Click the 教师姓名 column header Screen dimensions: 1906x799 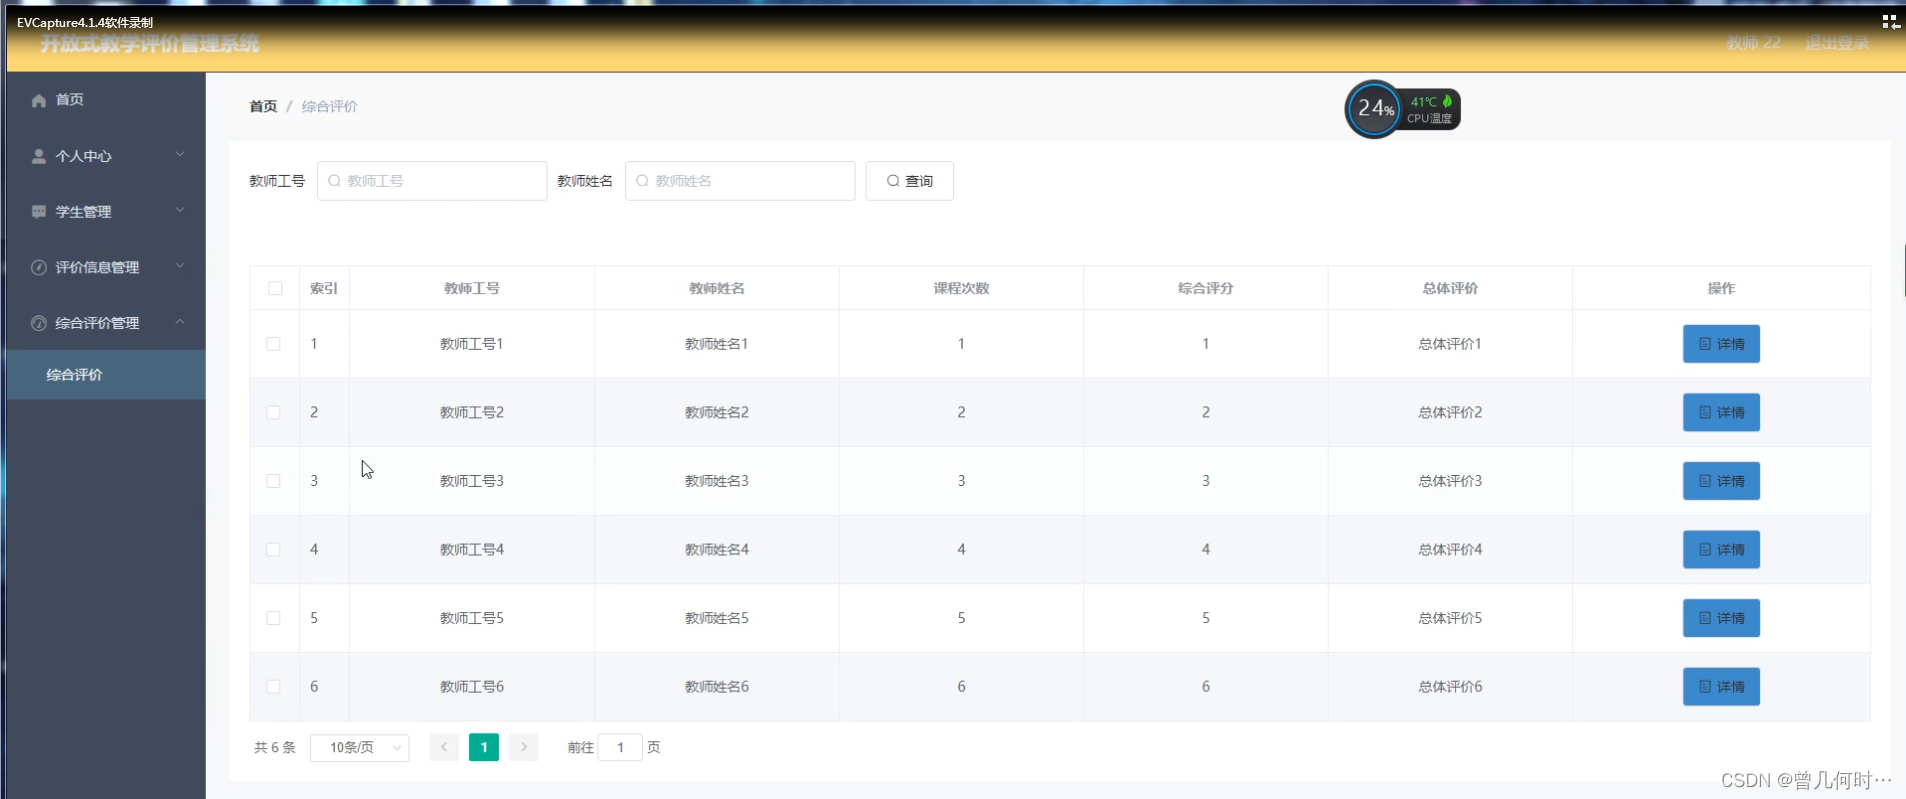point(717,288)
